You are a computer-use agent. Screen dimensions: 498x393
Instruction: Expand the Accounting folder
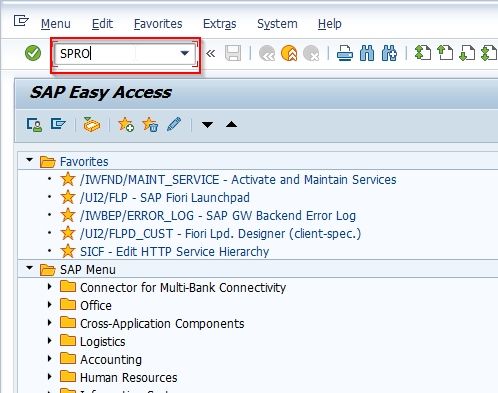click(50, 358)
